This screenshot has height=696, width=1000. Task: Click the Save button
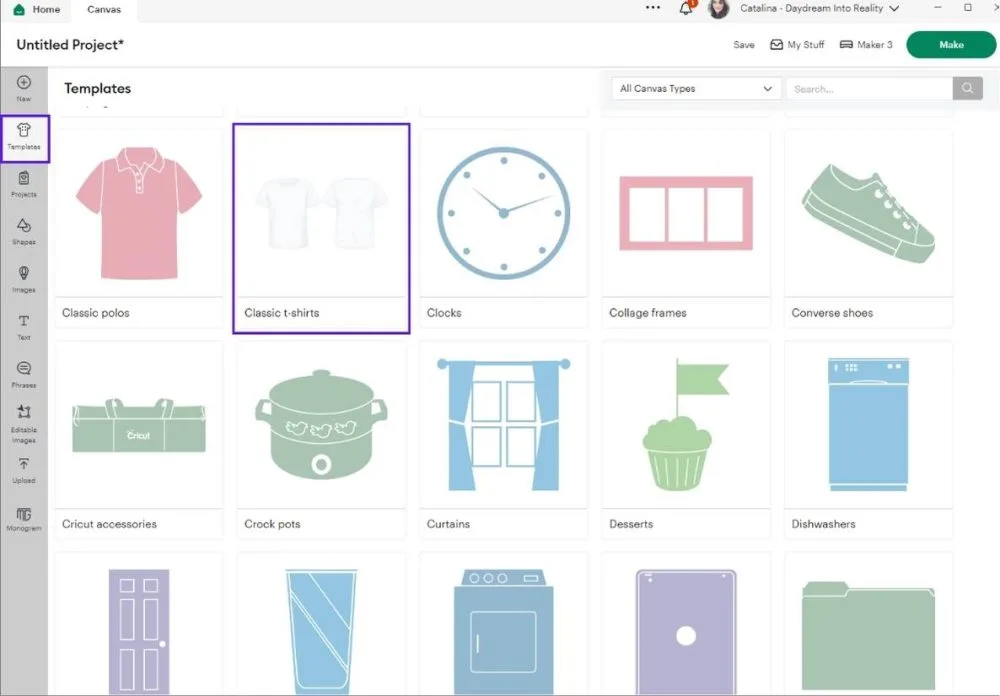pos(744,45)
